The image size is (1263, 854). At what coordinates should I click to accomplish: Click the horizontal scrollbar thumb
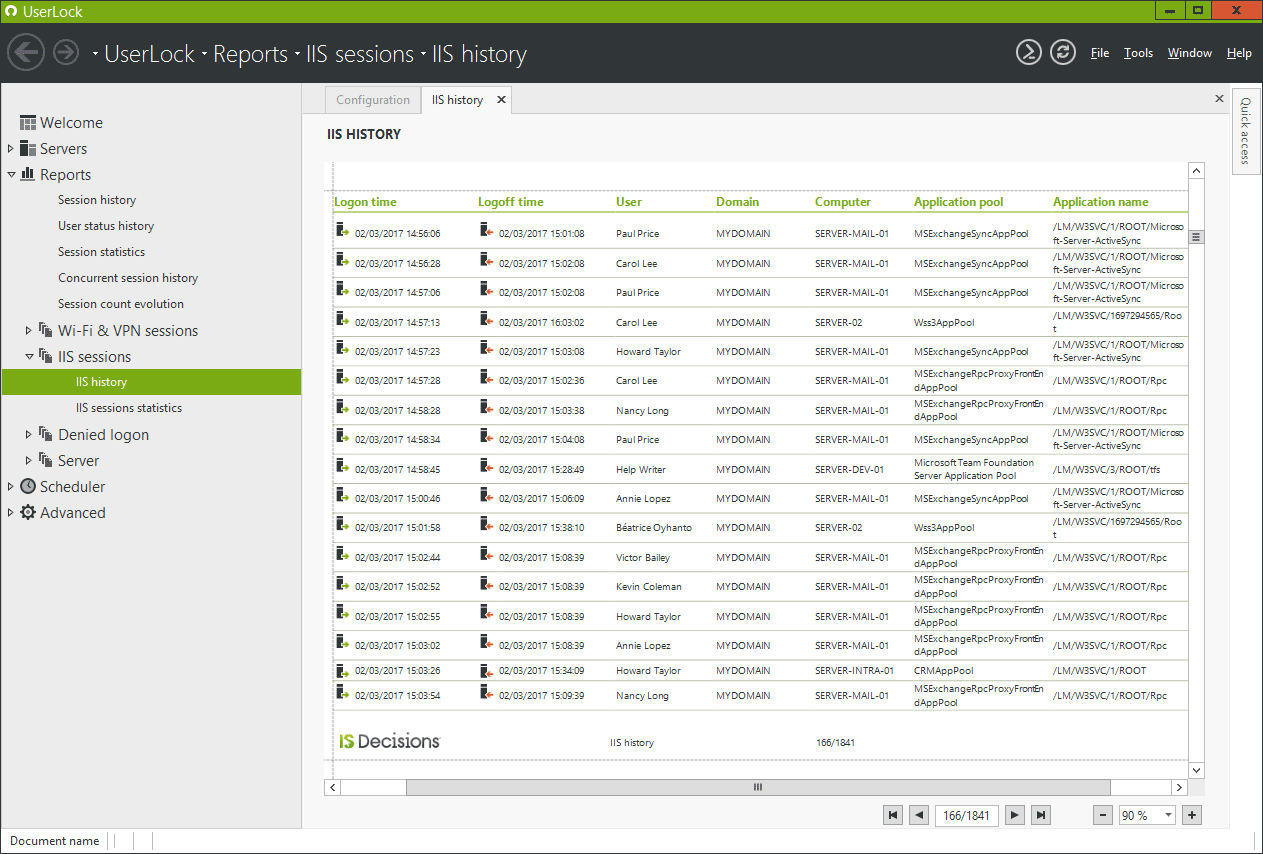click(x=758, y=788)
